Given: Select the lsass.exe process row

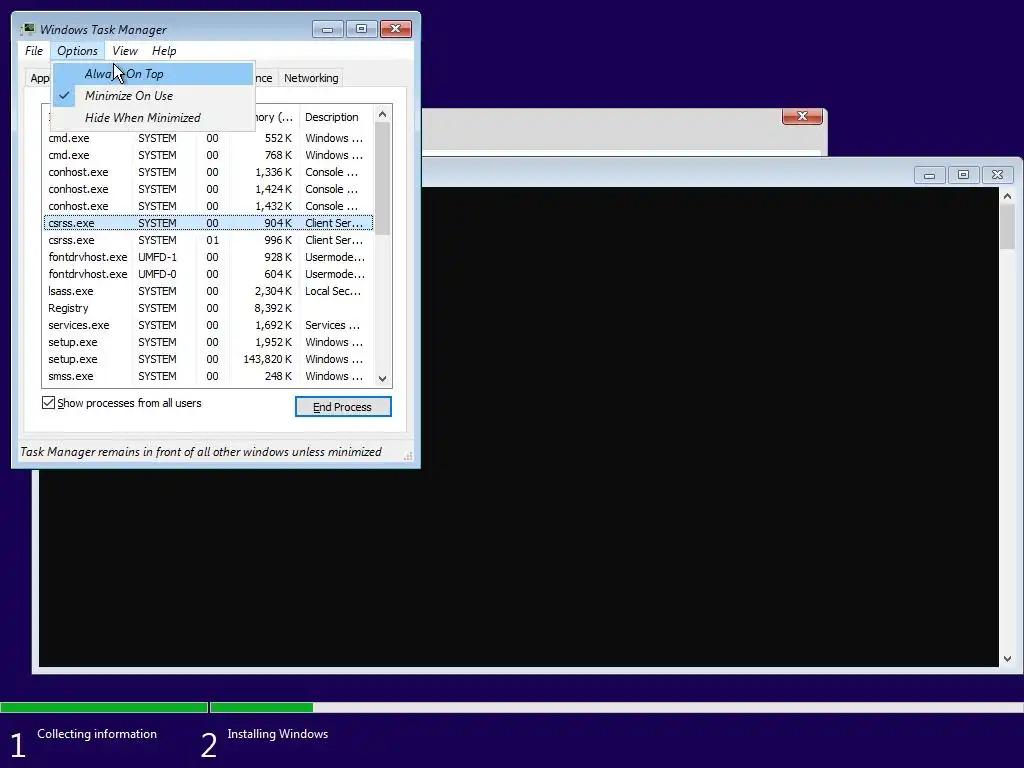Looking at the screenshot, I should click(208, 291).
